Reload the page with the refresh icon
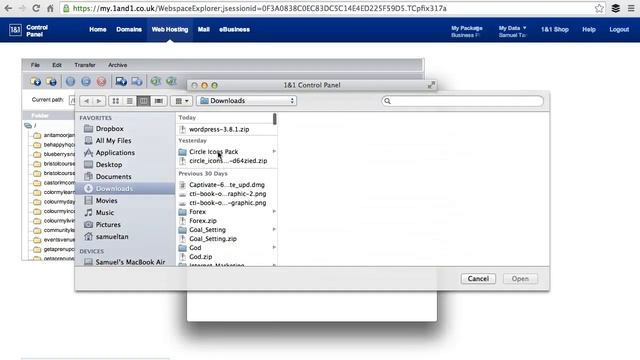 click(36, 8)
